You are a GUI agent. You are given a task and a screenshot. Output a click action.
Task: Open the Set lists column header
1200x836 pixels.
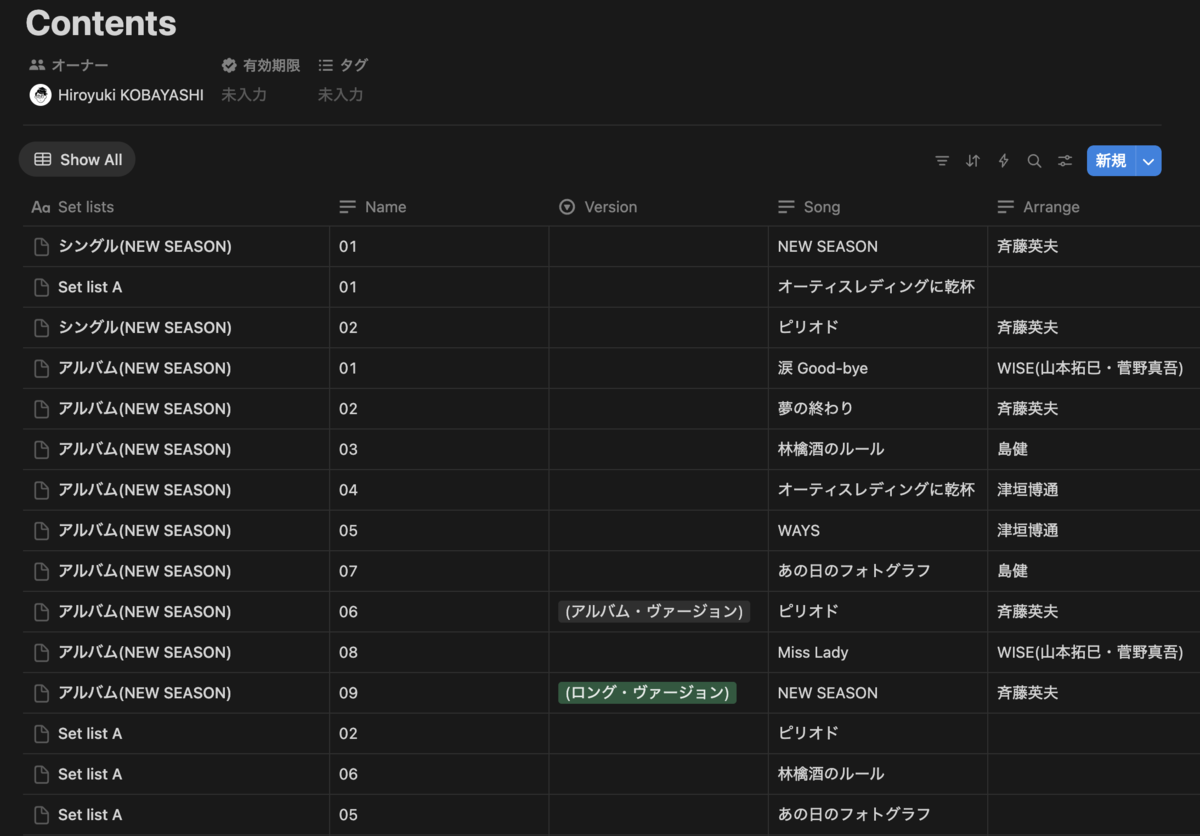pyautogui.click(x=176, y=207)
